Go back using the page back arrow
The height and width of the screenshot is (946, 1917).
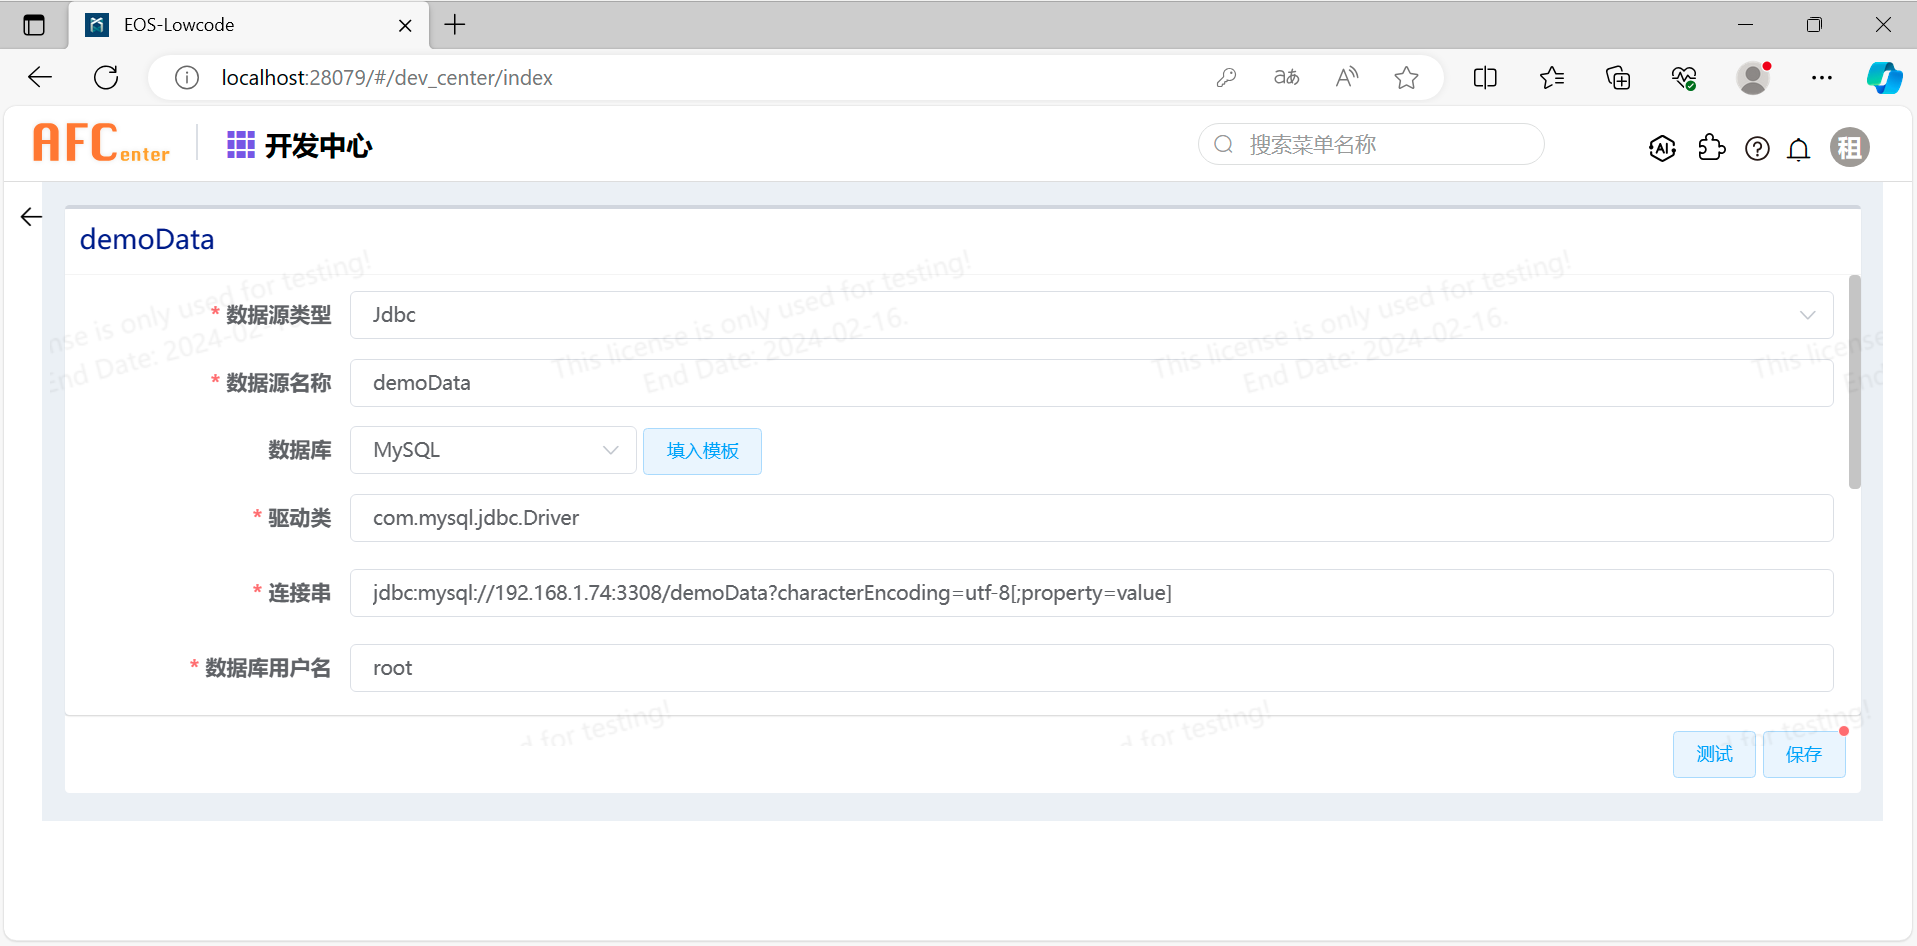click(31, 217)
